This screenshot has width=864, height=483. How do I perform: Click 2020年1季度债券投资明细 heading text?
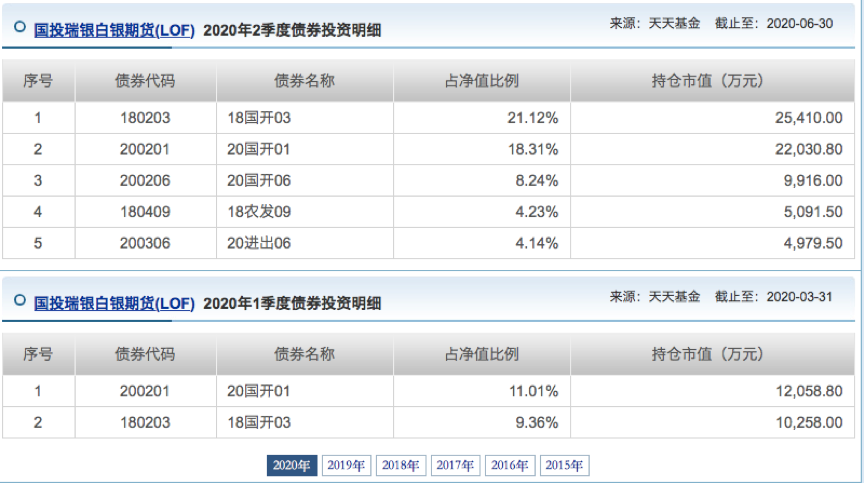point(292,303)
